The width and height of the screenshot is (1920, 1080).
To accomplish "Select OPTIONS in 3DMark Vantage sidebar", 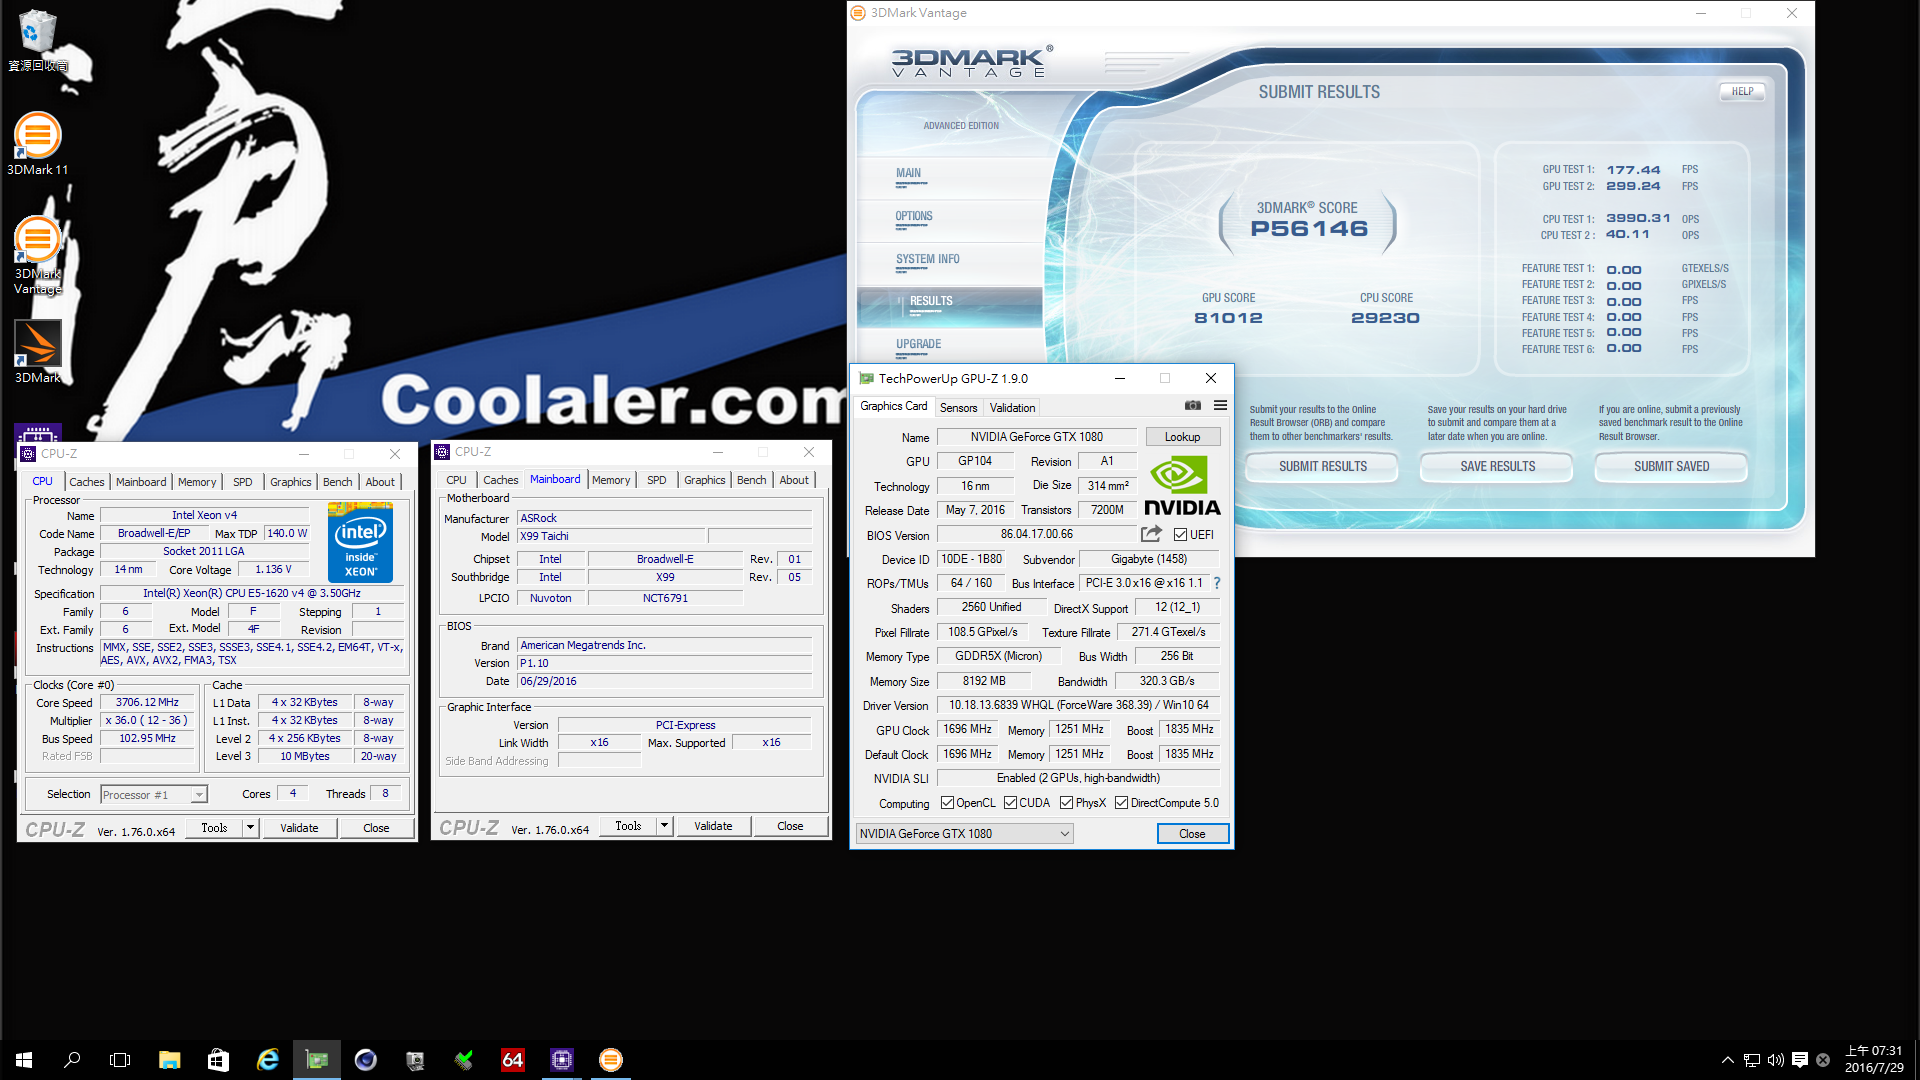I will [914, 217].
